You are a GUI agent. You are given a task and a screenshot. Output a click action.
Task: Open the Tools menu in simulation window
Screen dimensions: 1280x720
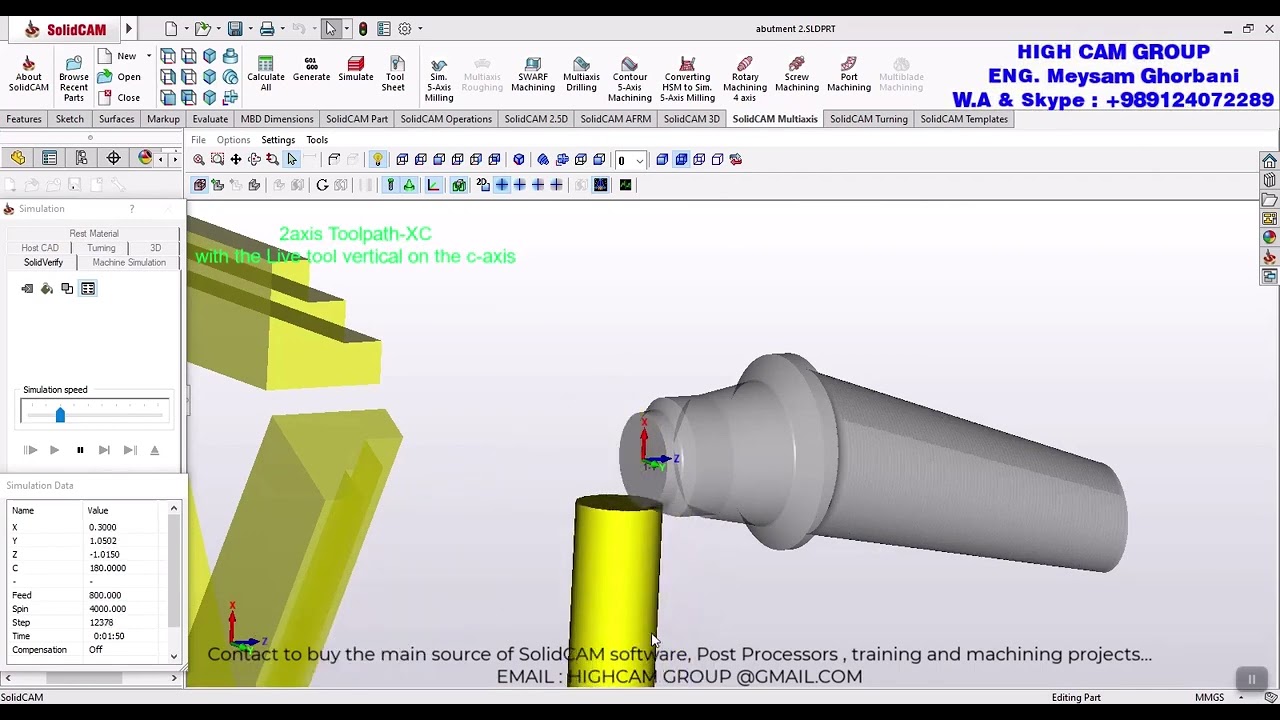coord(317,140)
